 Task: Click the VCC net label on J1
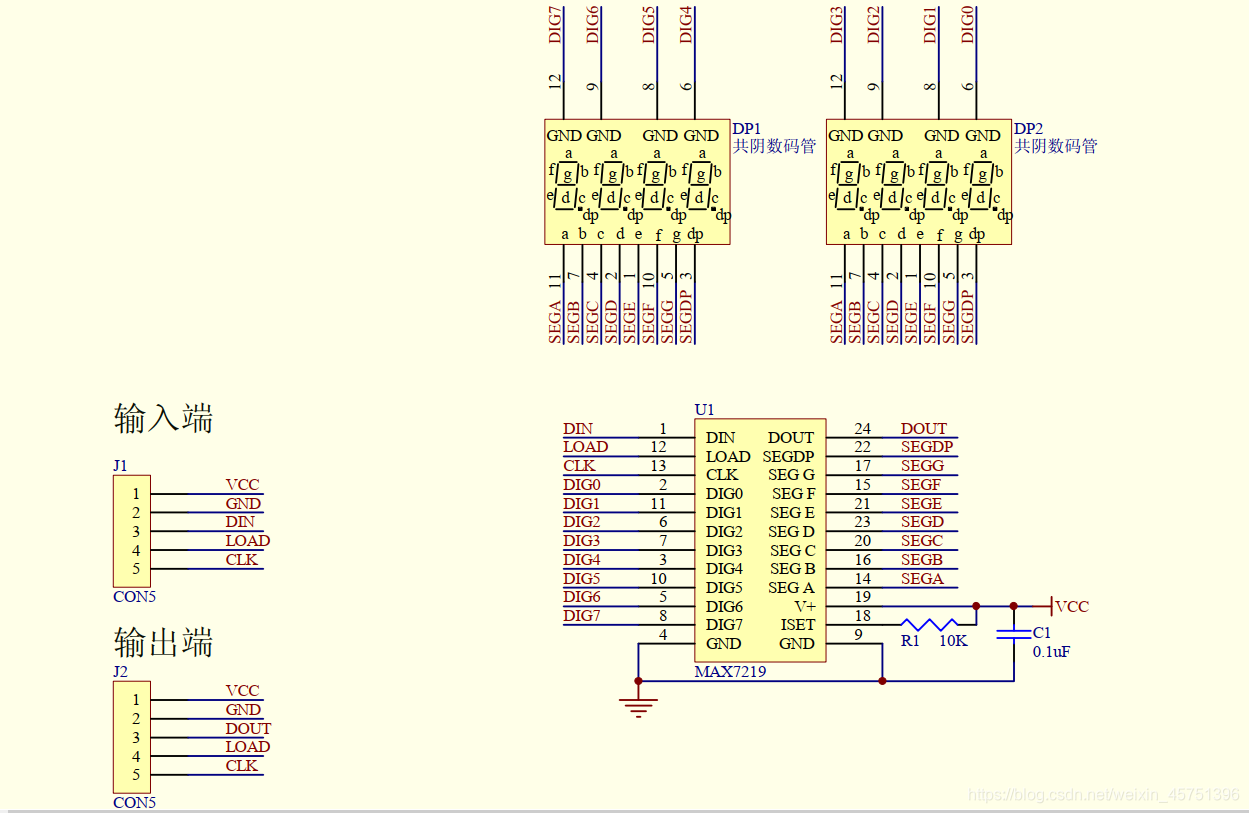click(x=242, y=485)
